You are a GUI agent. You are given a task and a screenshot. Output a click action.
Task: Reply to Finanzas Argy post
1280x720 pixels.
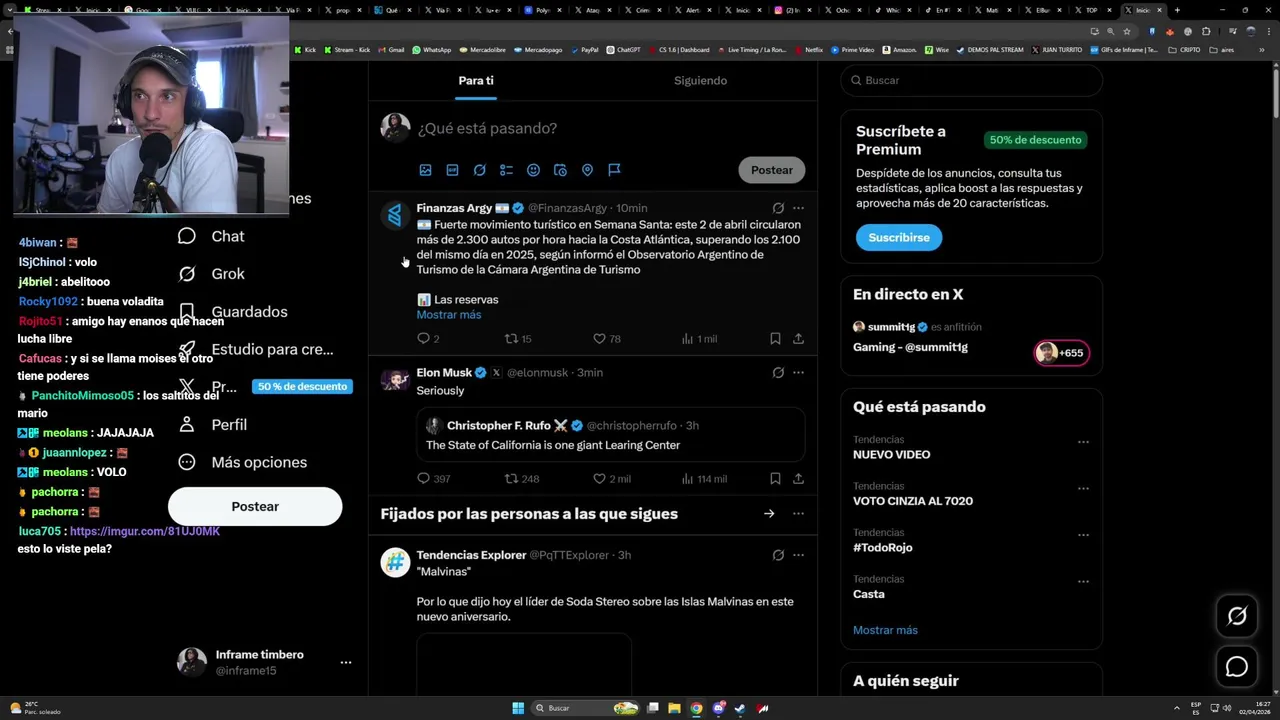pos(427,339)
